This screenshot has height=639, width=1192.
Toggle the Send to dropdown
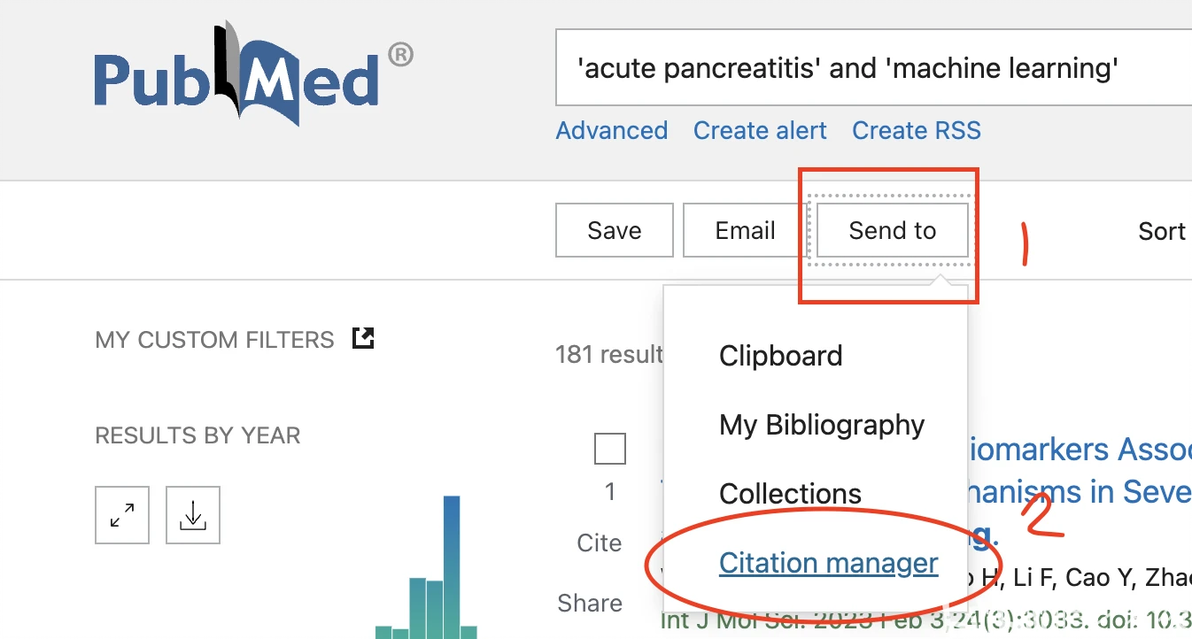tap(892, 231)
